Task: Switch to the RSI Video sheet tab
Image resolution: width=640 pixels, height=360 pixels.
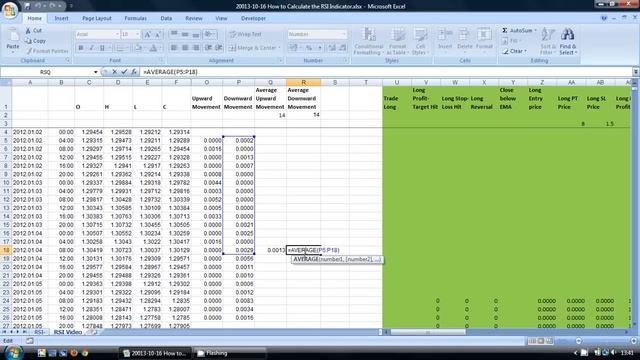Action: coord(68,332)
